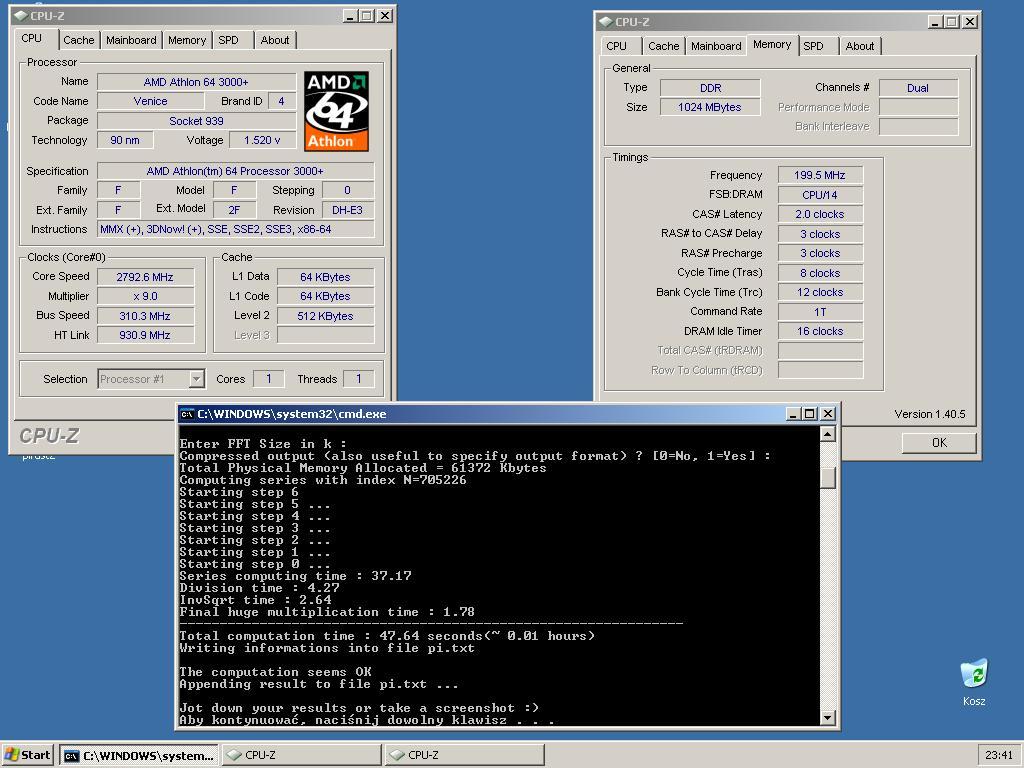Click Command Rate value 1T
1024x768 pixels.
(x=820, y=312)
